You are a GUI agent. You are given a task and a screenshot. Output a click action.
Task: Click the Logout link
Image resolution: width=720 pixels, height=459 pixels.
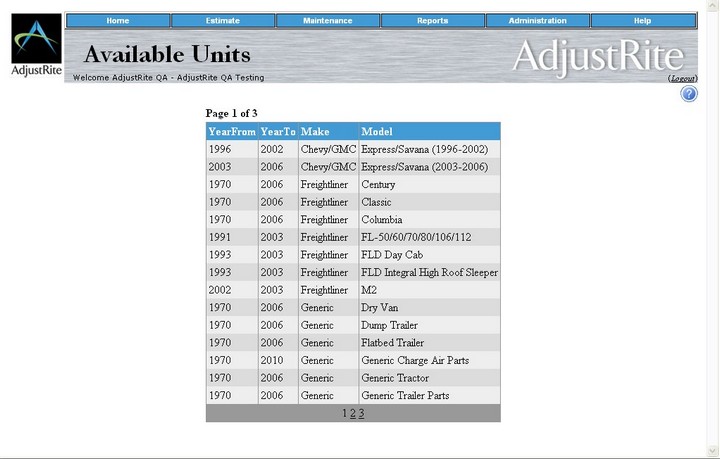coord(682,78)
